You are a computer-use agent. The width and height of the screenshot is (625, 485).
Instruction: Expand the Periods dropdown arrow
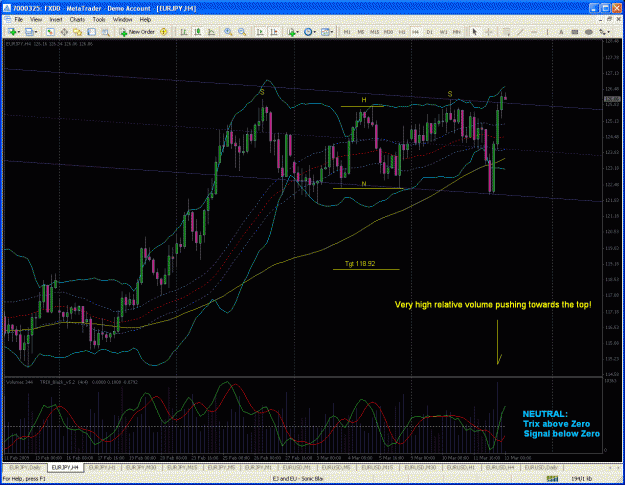pyautogui.click(x=314, y=32)
